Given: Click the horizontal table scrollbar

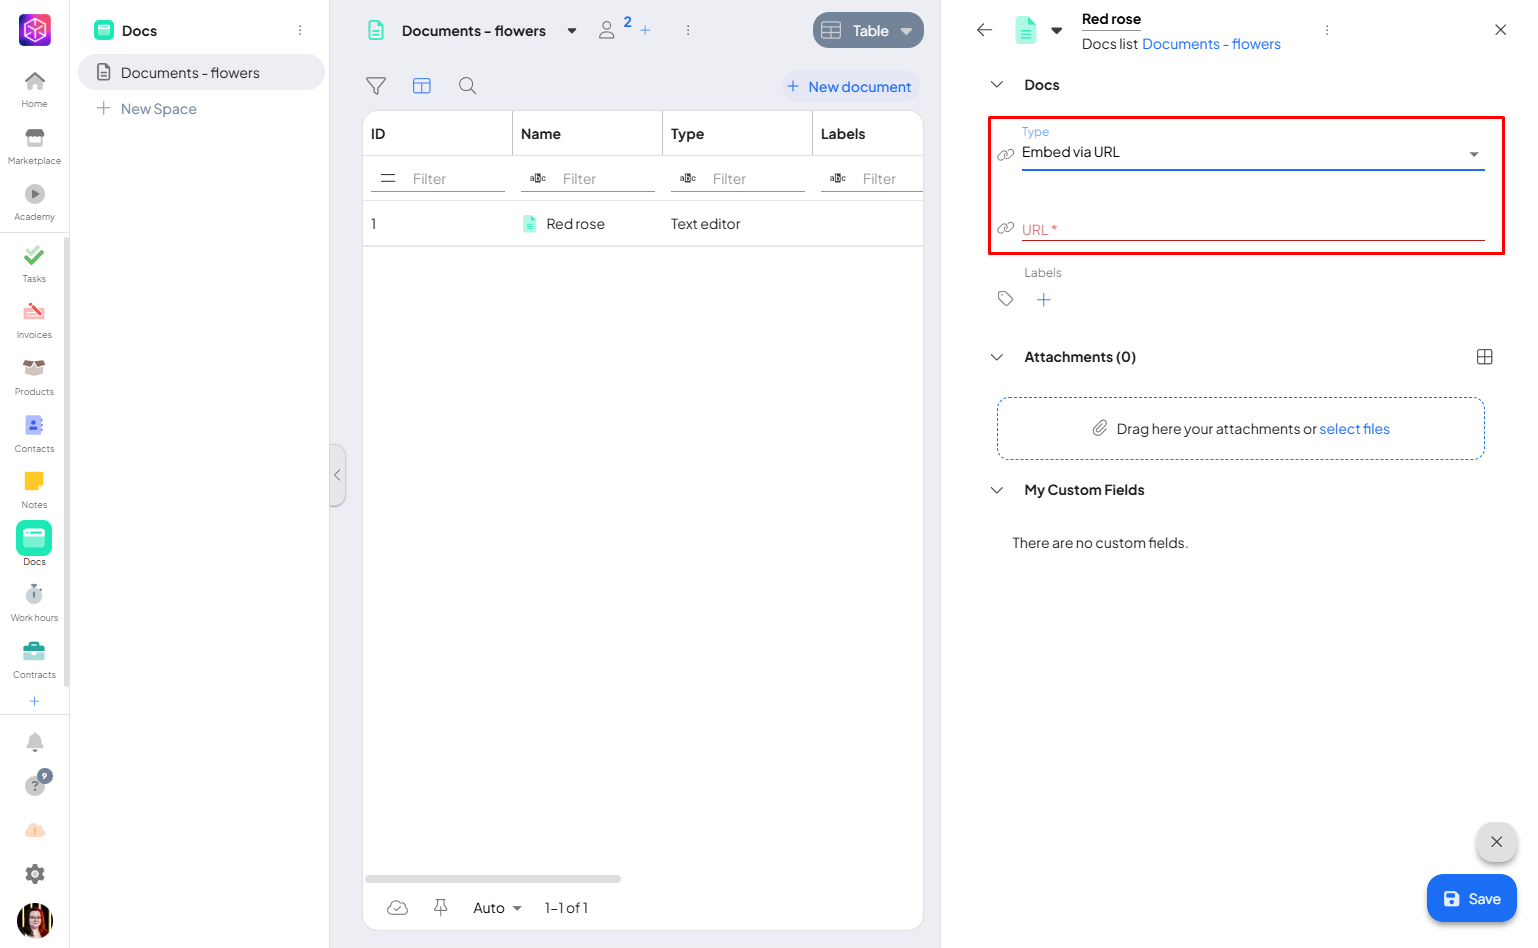Looking at the screenshot, I should tap(493, 879).
